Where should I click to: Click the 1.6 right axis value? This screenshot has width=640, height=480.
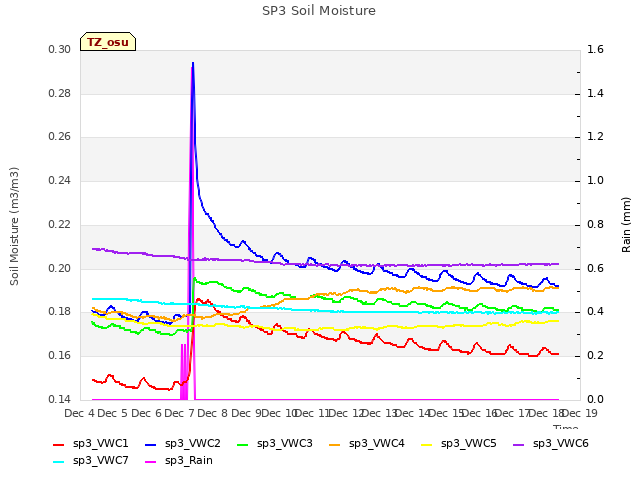(x=595, y=50)
